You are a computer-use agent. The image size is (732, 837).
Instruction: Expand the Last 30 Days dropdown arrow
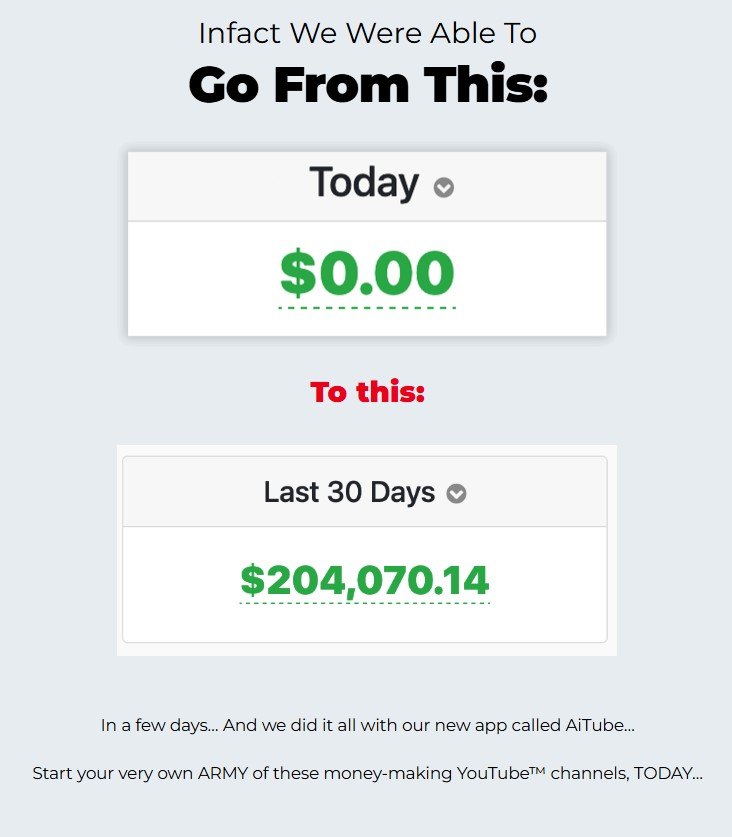click(456, 494)
